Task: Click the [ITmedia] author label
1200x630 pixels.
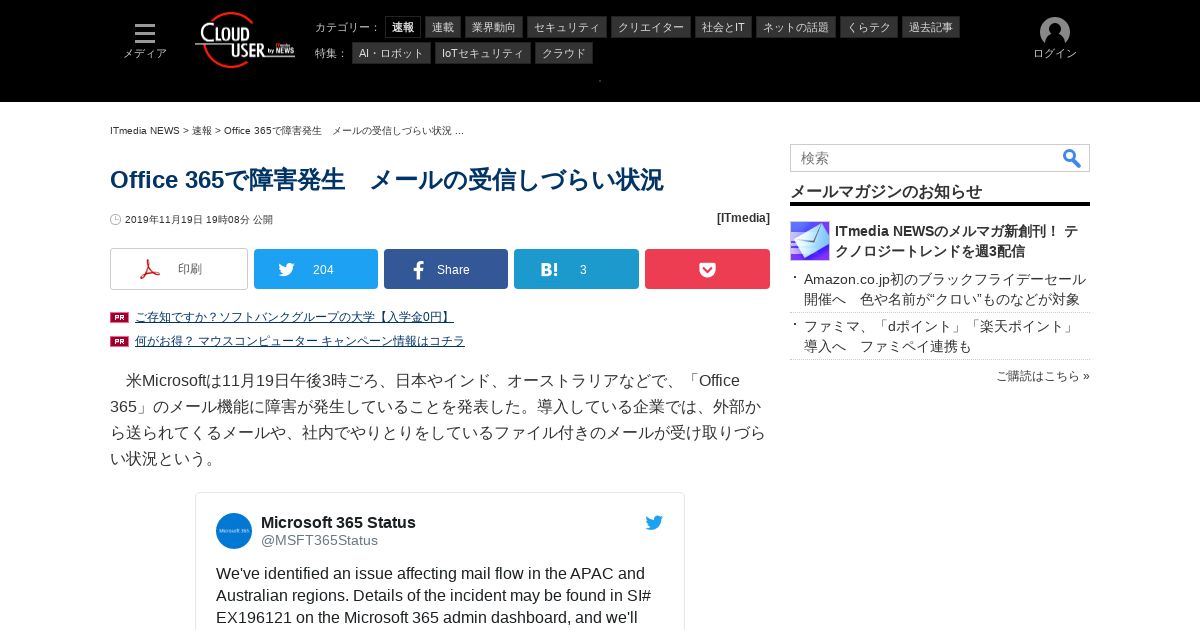Action: click(x=743, y=217)
